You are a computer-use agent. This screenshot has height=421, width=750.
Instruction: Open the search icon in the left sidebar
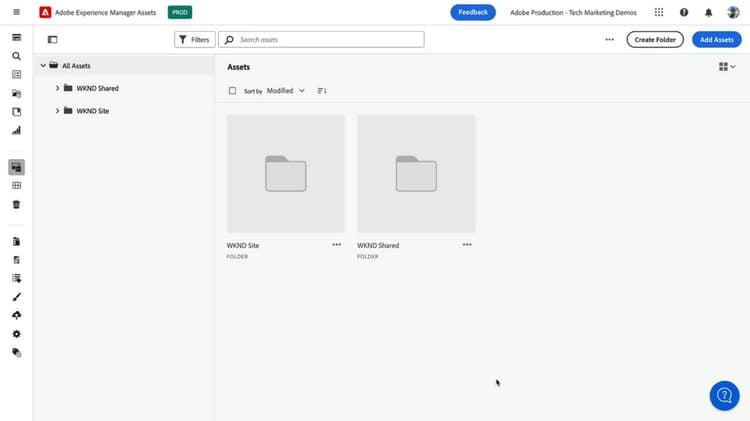click(16, 56)
